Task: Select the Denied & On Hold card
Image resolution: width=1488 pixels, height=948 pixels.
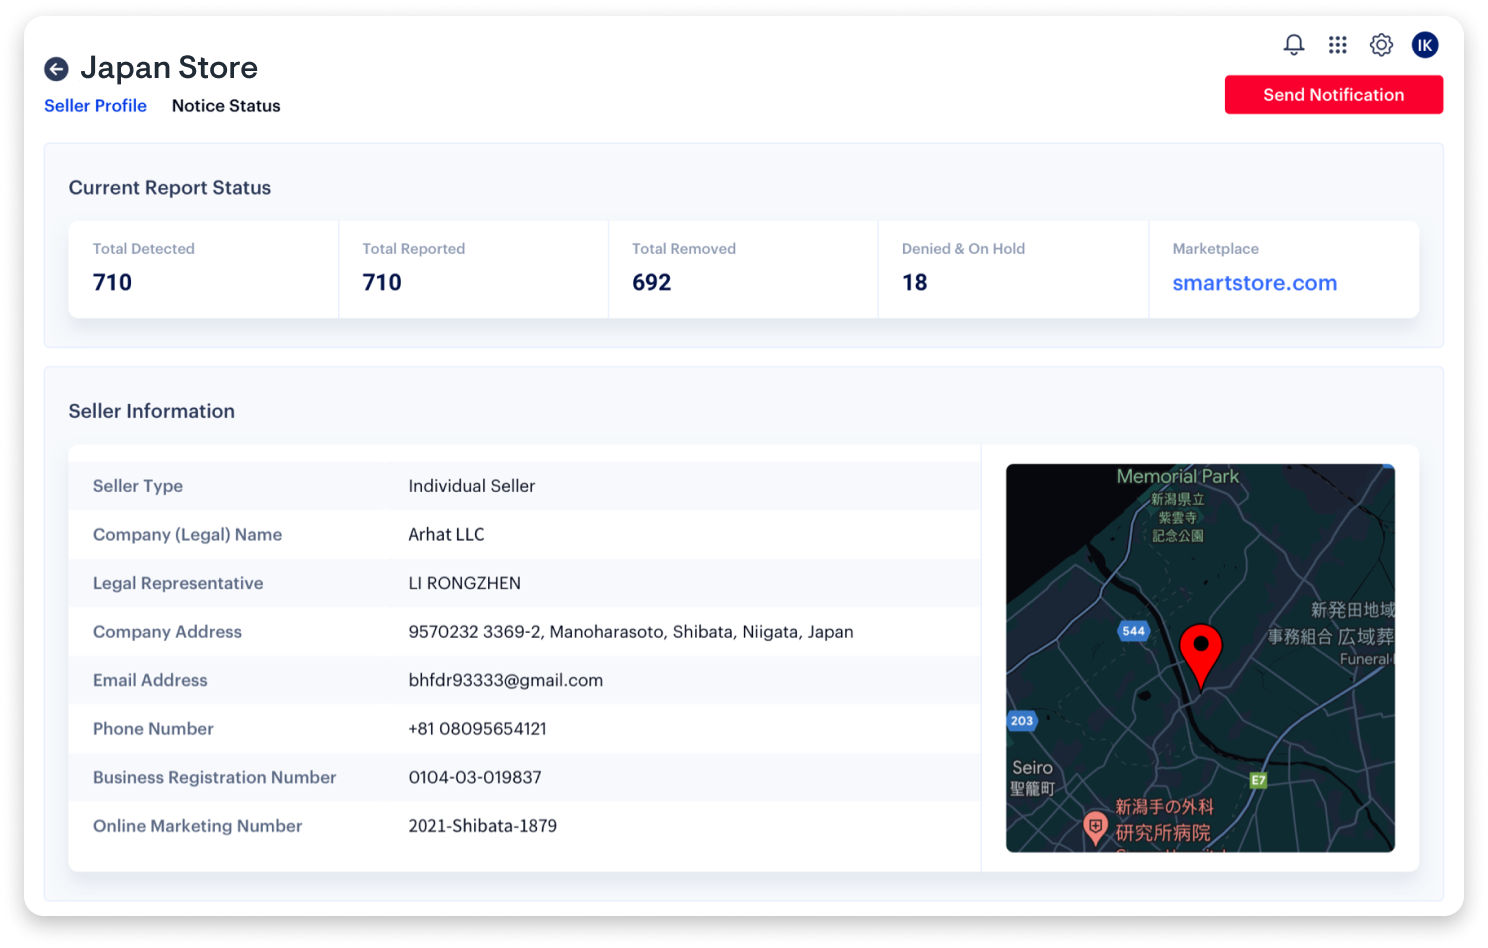Action: click(1012, 269)
